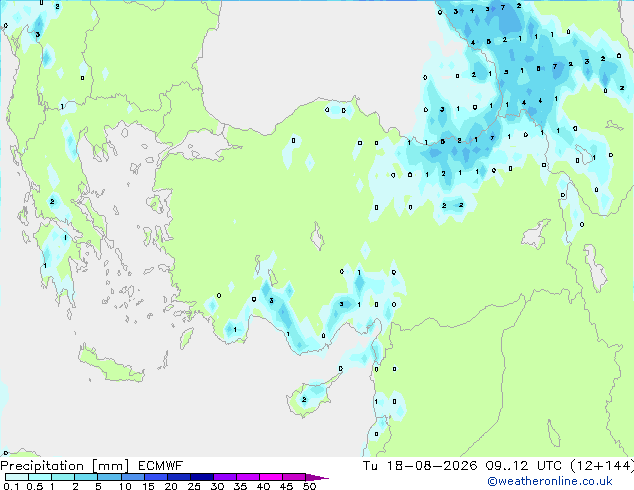Click the island of Rhodes on map

pos(186,338)
